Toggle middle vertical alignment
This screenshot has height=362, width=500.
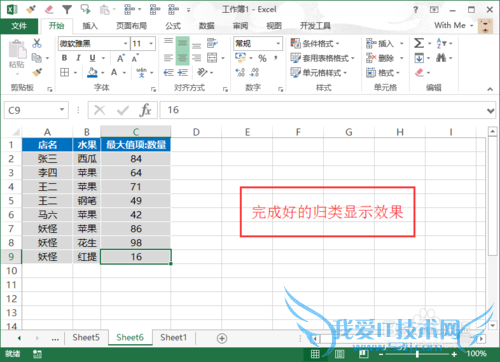click(182, 43)
